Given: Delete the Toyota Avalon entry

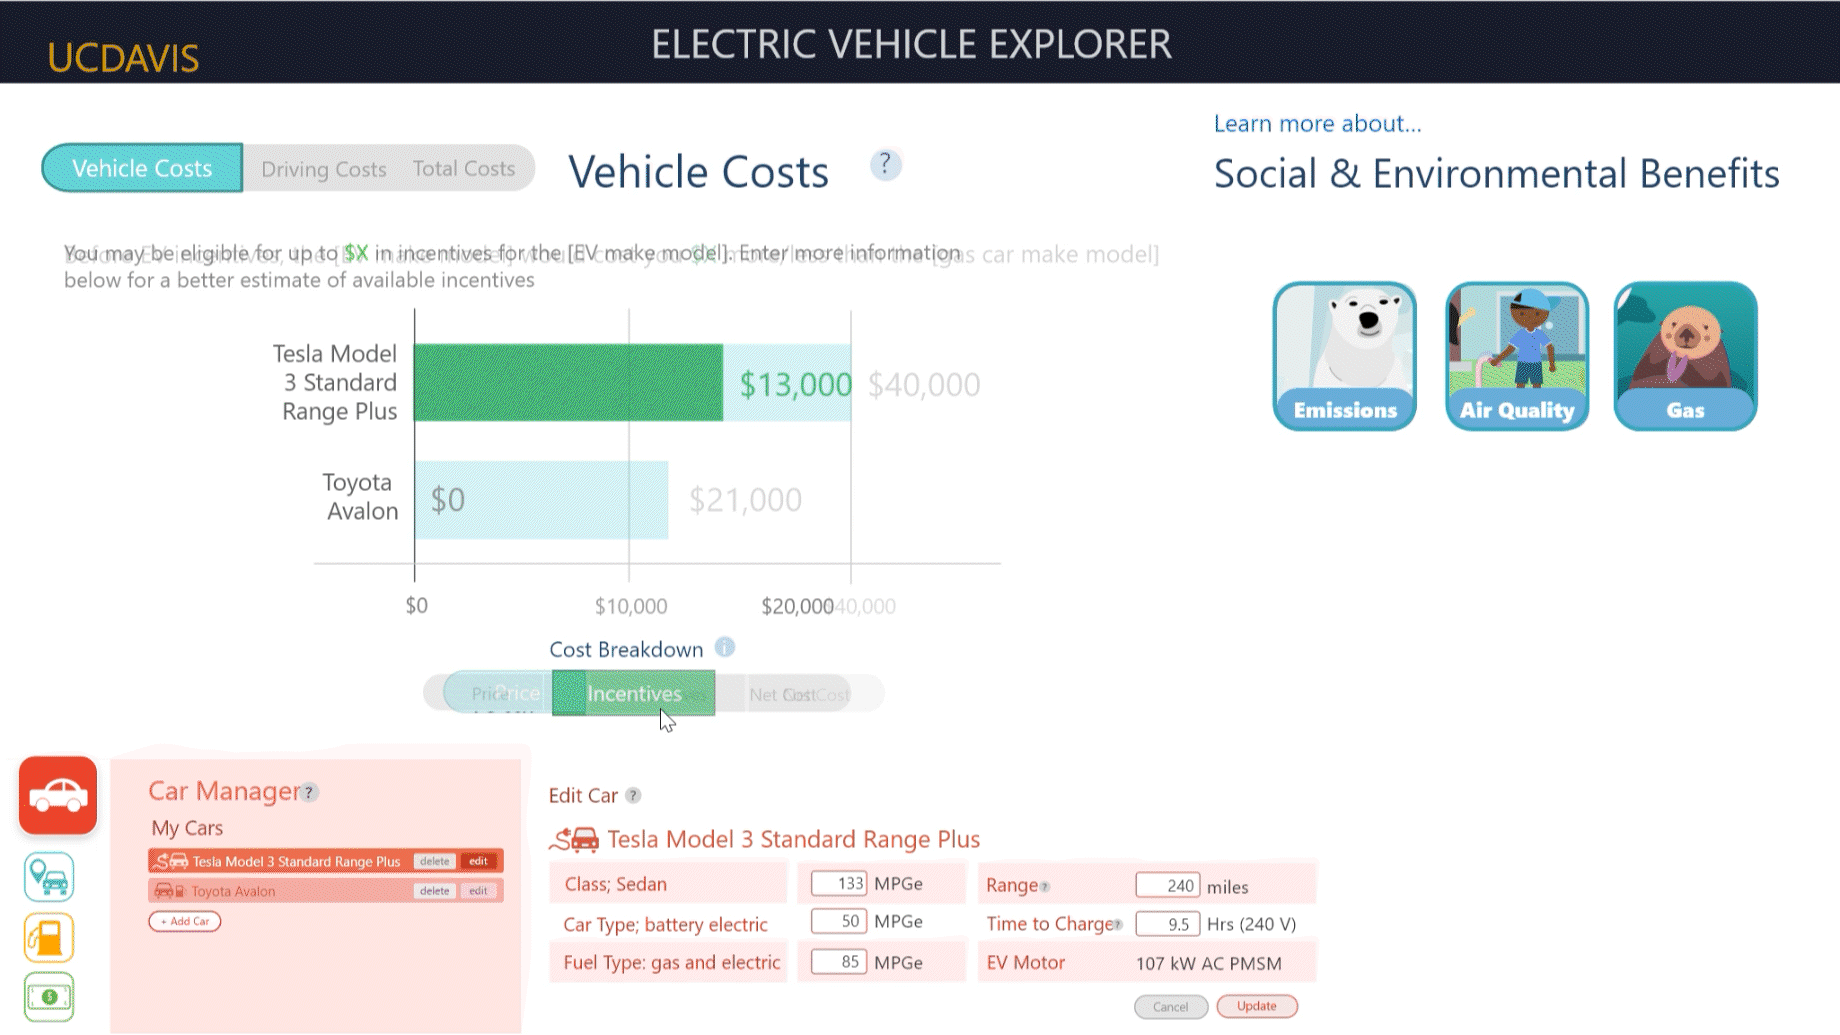Looking at the screenshot, I should [x=435, y=891].
